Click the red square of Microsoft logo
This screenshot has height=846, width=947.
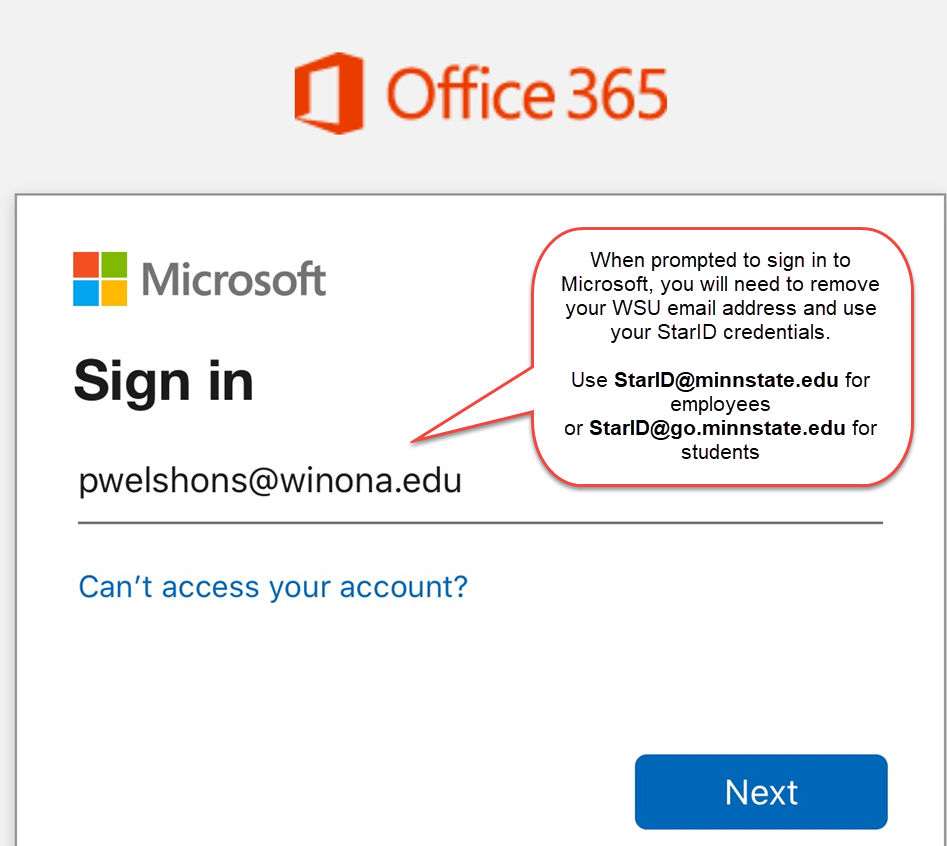pyautogui.click(x=86, y=264)
